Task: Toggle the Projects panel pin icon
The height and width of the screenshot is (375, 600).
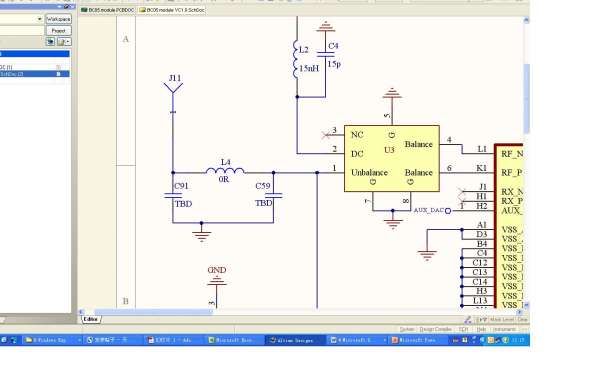Action: pos(66,7)
